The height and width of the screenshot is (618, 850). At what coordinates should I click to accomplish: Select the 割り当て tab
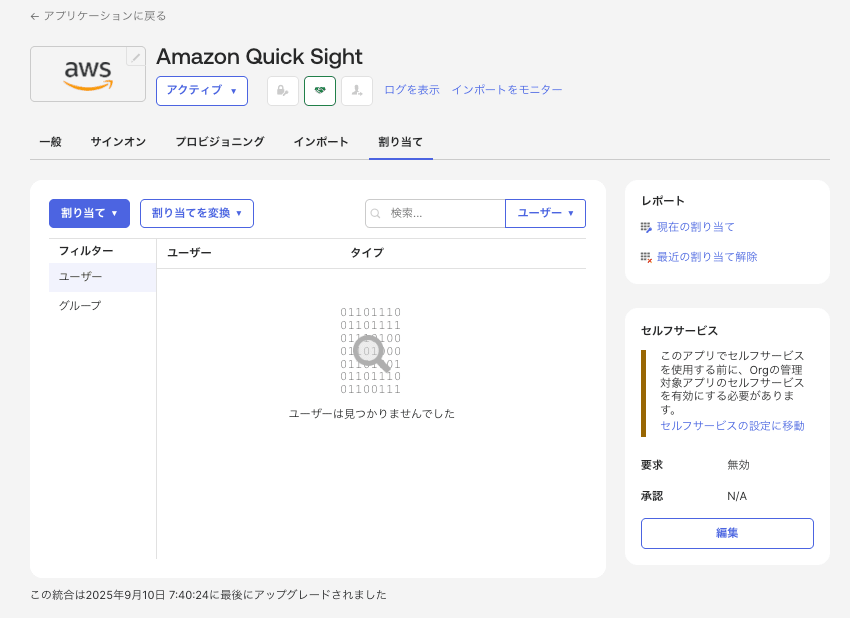pyautogui.click(x=401, y=142)
